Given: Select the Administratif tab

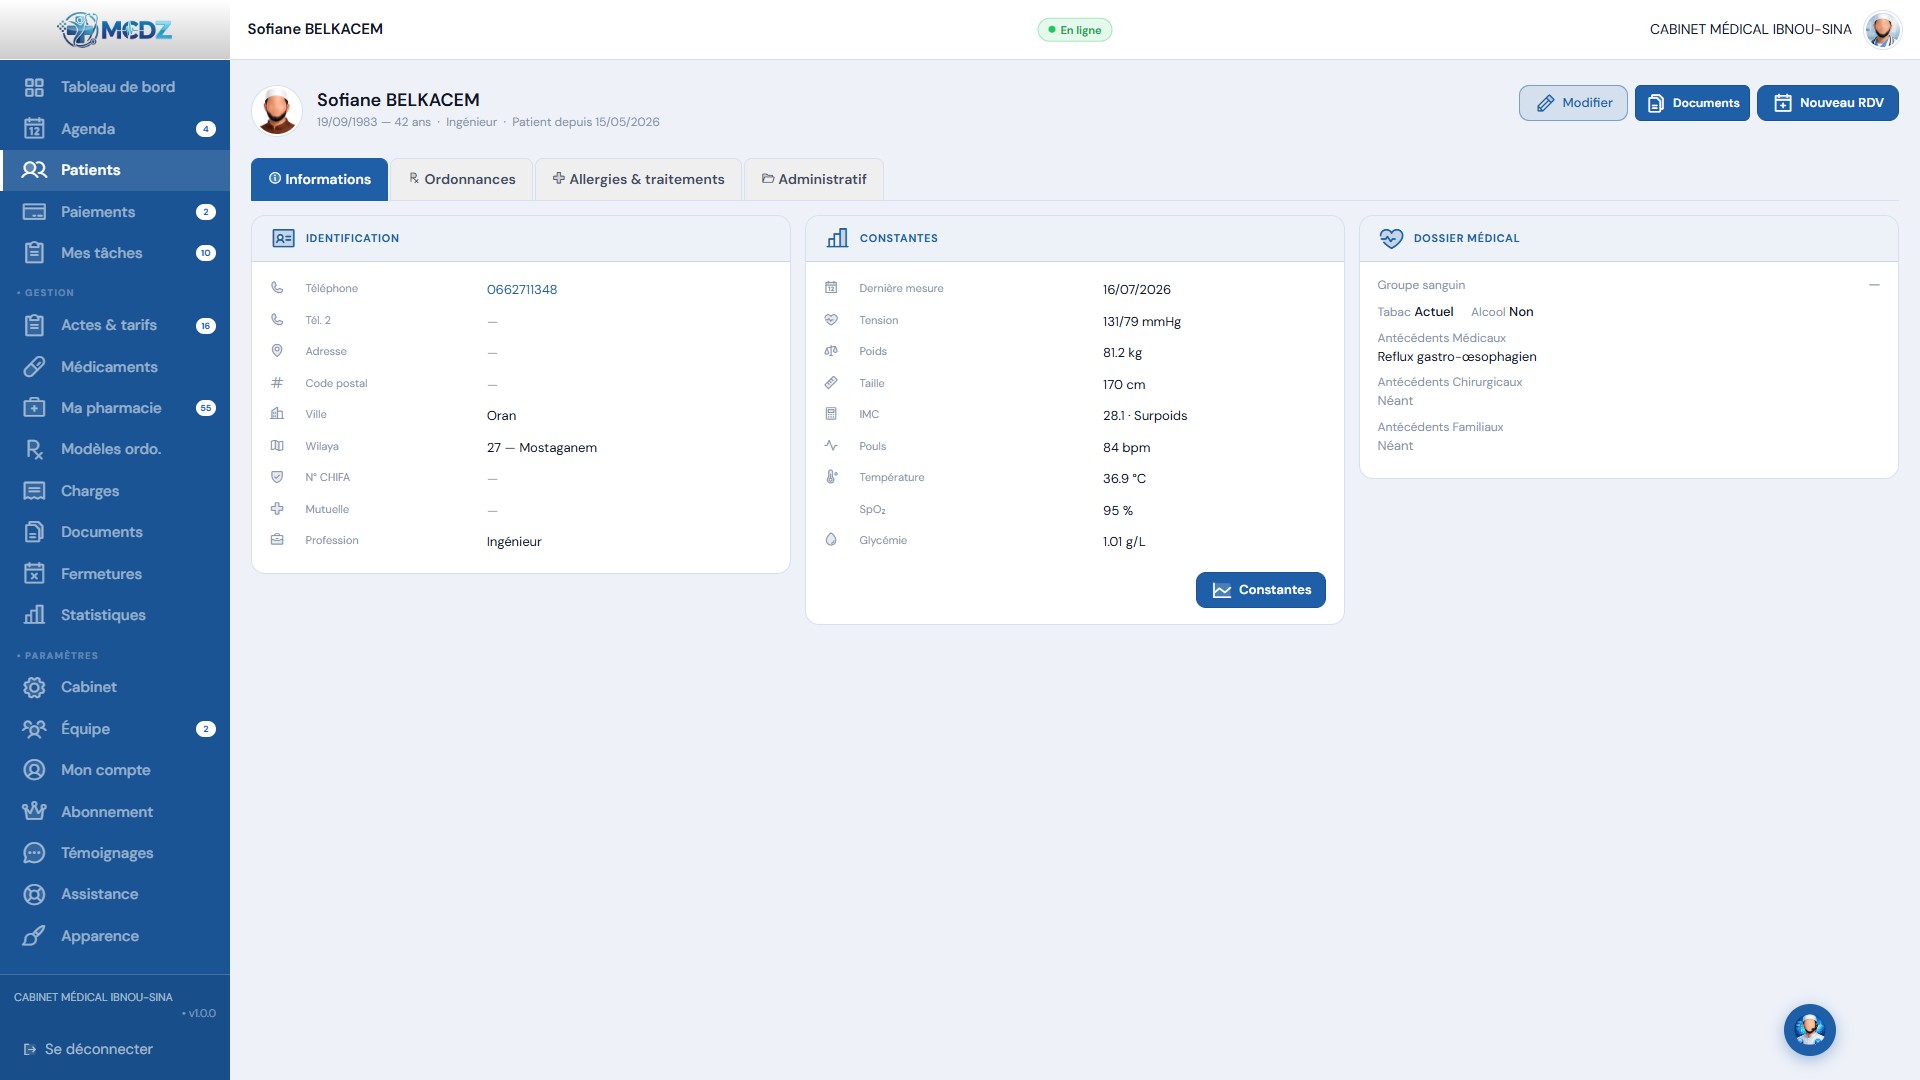Looking at the screenshot, I should tap(814, 179).
